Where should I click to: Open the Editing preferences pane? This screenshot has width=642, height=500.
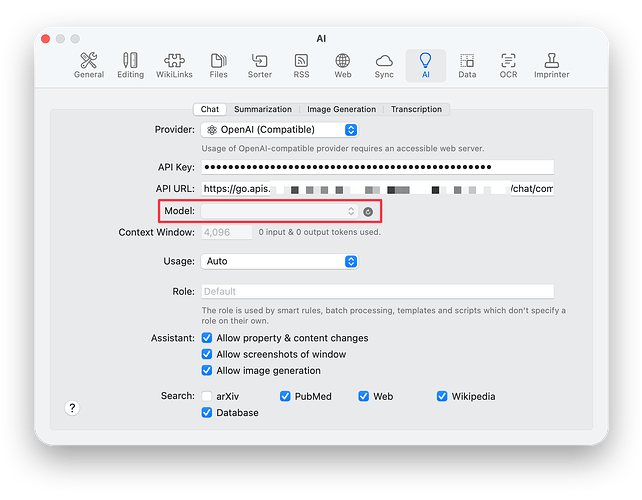[x=130, y=66]
